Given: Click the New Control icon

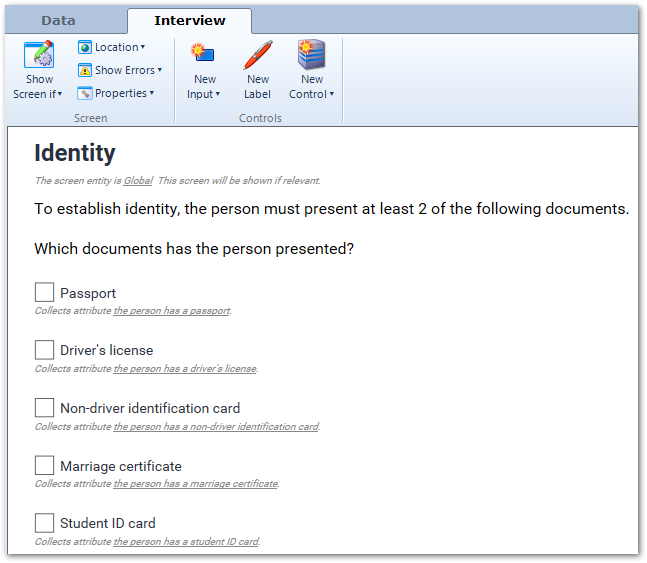Looking at the screenshot, I should (x=311, y=55).
